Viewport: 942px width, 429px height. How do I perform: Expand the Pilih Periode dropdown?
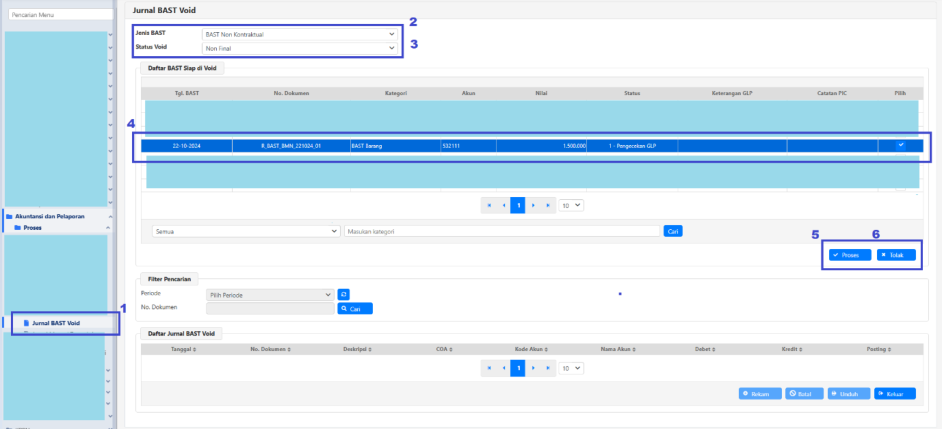(x=269, y=295)
